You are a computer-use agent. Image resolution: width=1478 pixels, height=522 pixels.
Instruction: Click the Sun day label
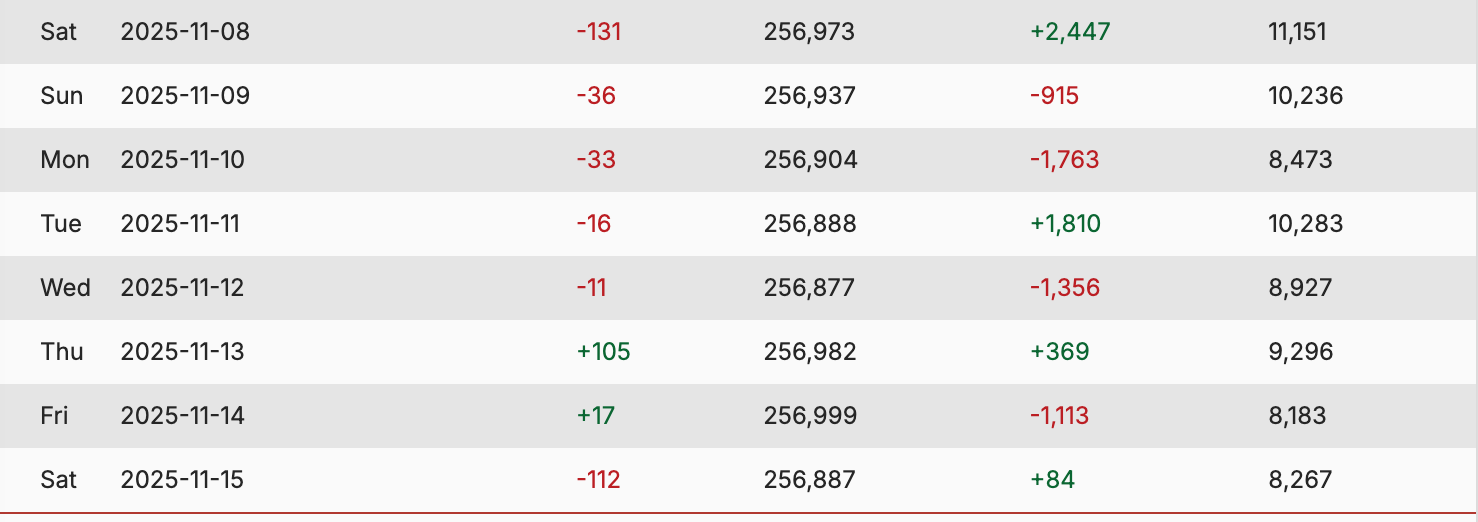pyautogui.click(x=61, y=96)
